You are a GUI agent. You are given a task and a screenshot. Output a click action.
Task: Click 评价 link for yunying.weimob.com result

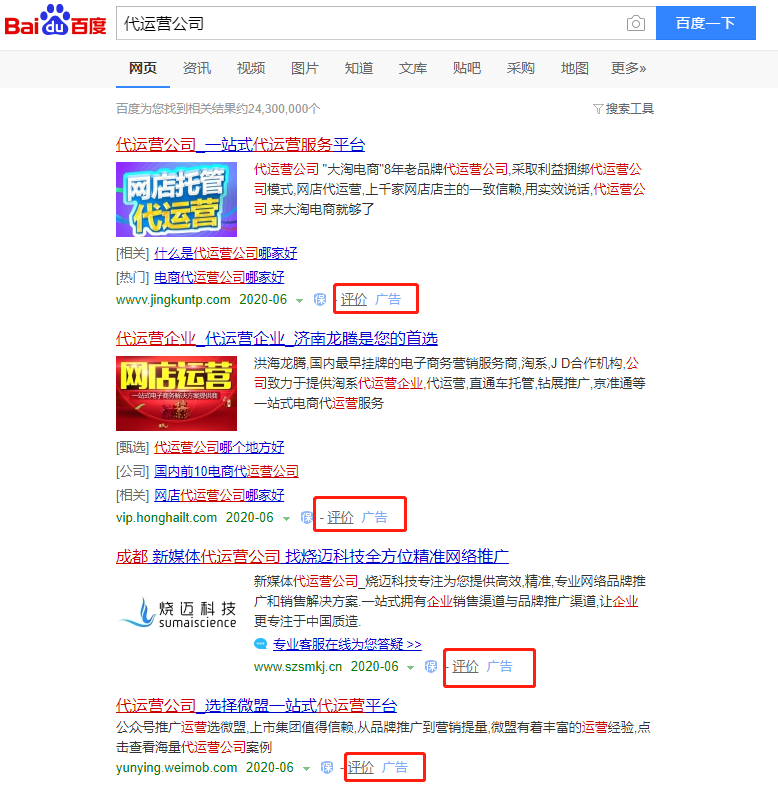[361, 768]
